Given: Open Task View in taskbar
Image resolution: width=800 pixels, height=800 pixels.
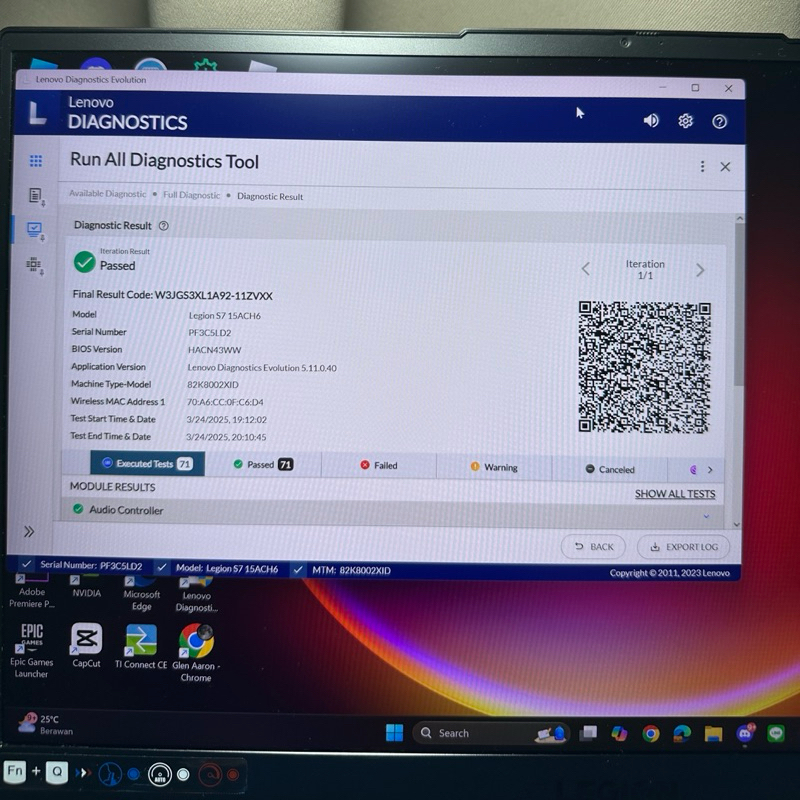Looking at the screenshot, I should [588, 733].
